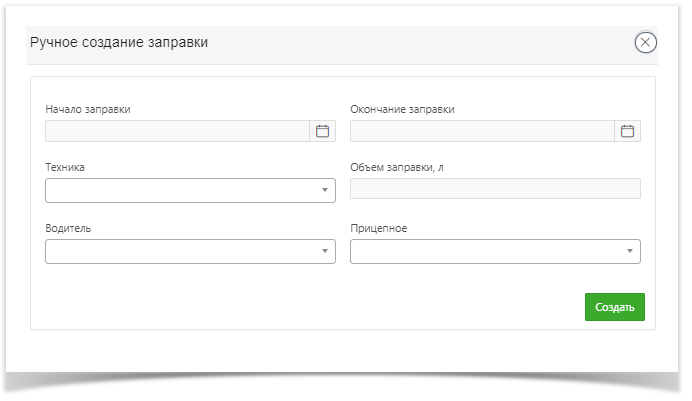
Task: Focus the Объем заправки, л input
Action: (x=495, y=188)
